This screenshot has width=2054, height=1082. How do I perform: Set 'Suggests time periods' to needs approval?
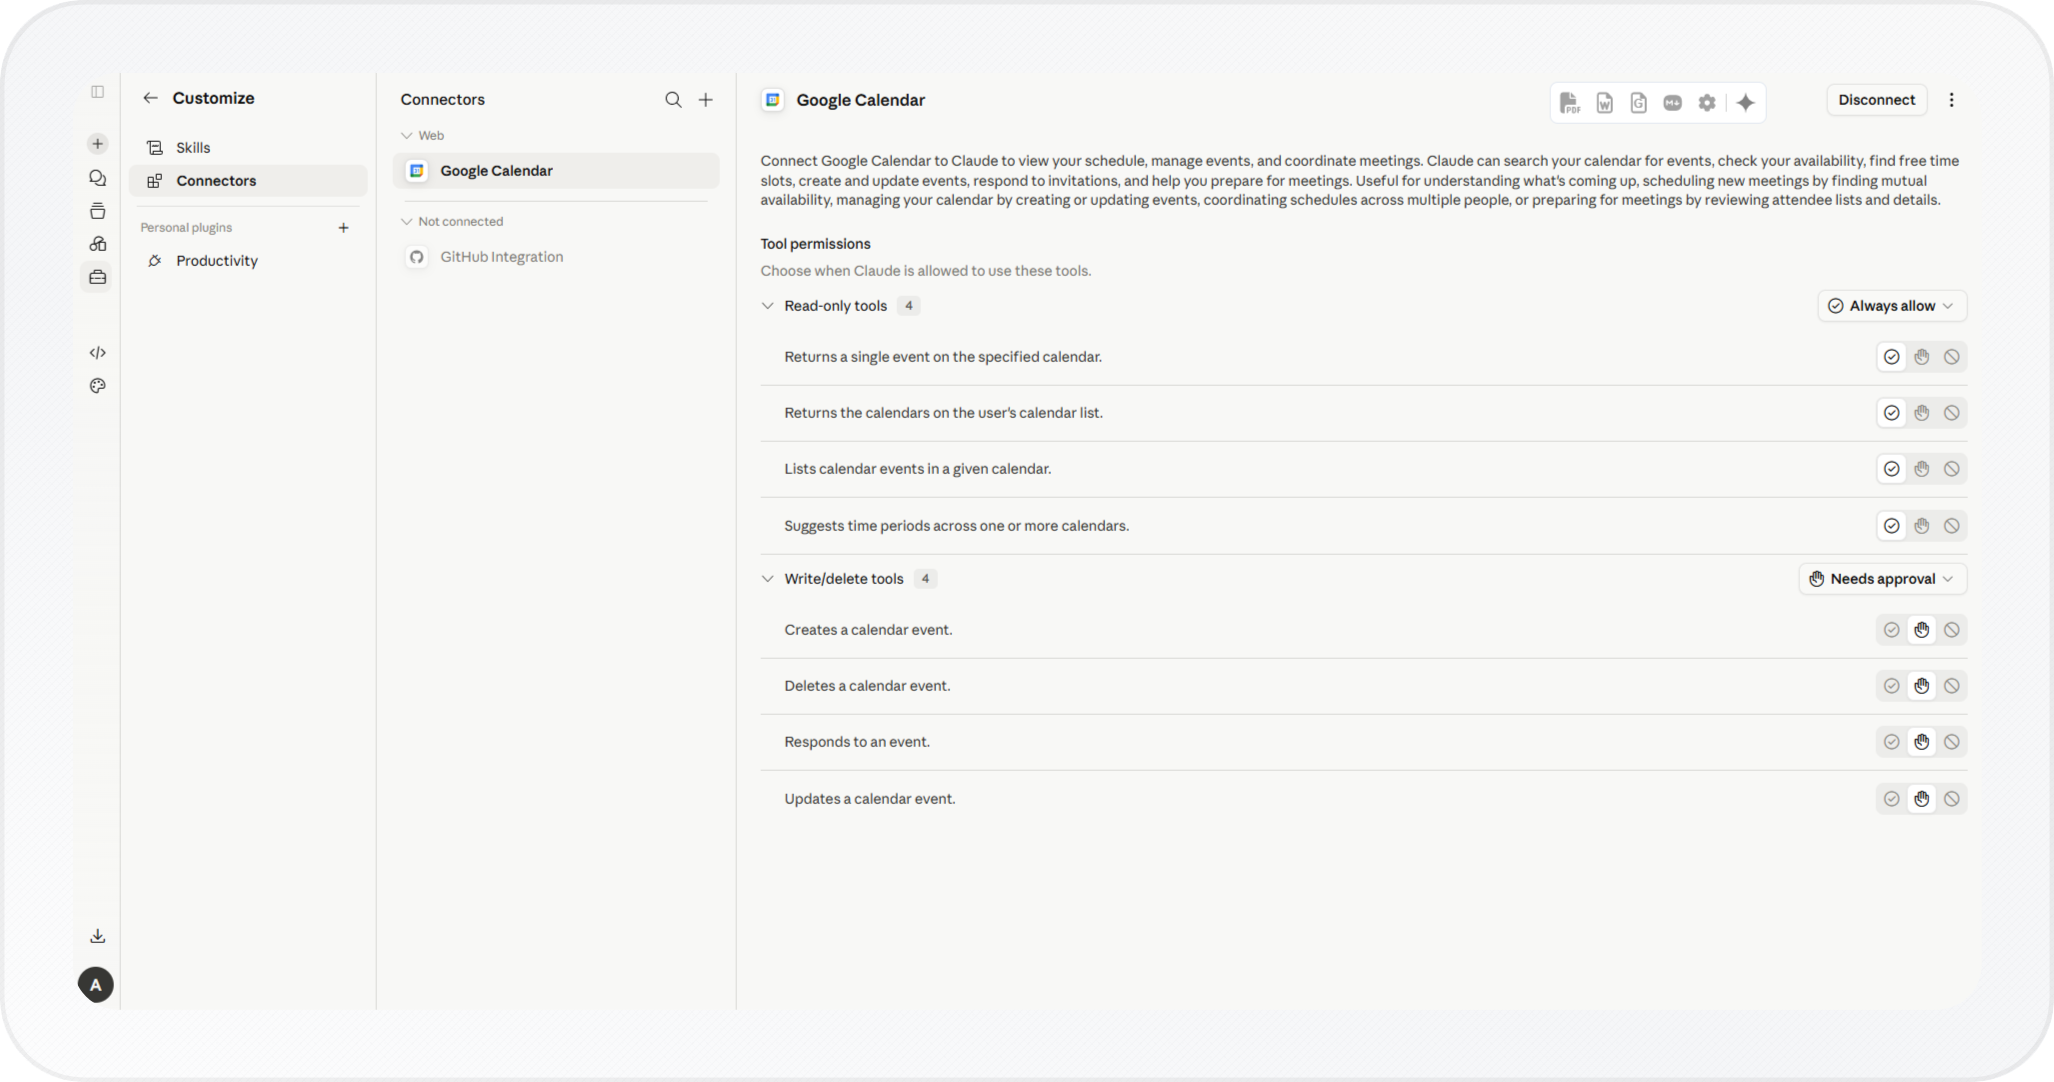click(1921, 526)
